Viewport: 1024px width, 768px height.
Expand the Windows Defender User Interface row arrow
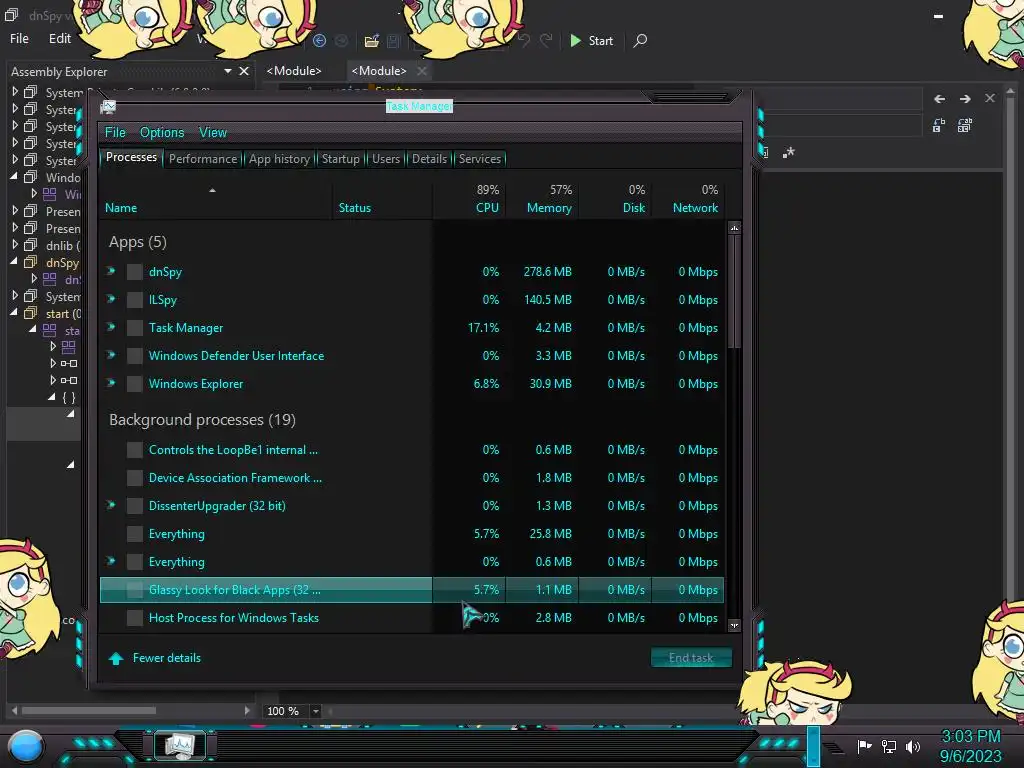(111, 355)
